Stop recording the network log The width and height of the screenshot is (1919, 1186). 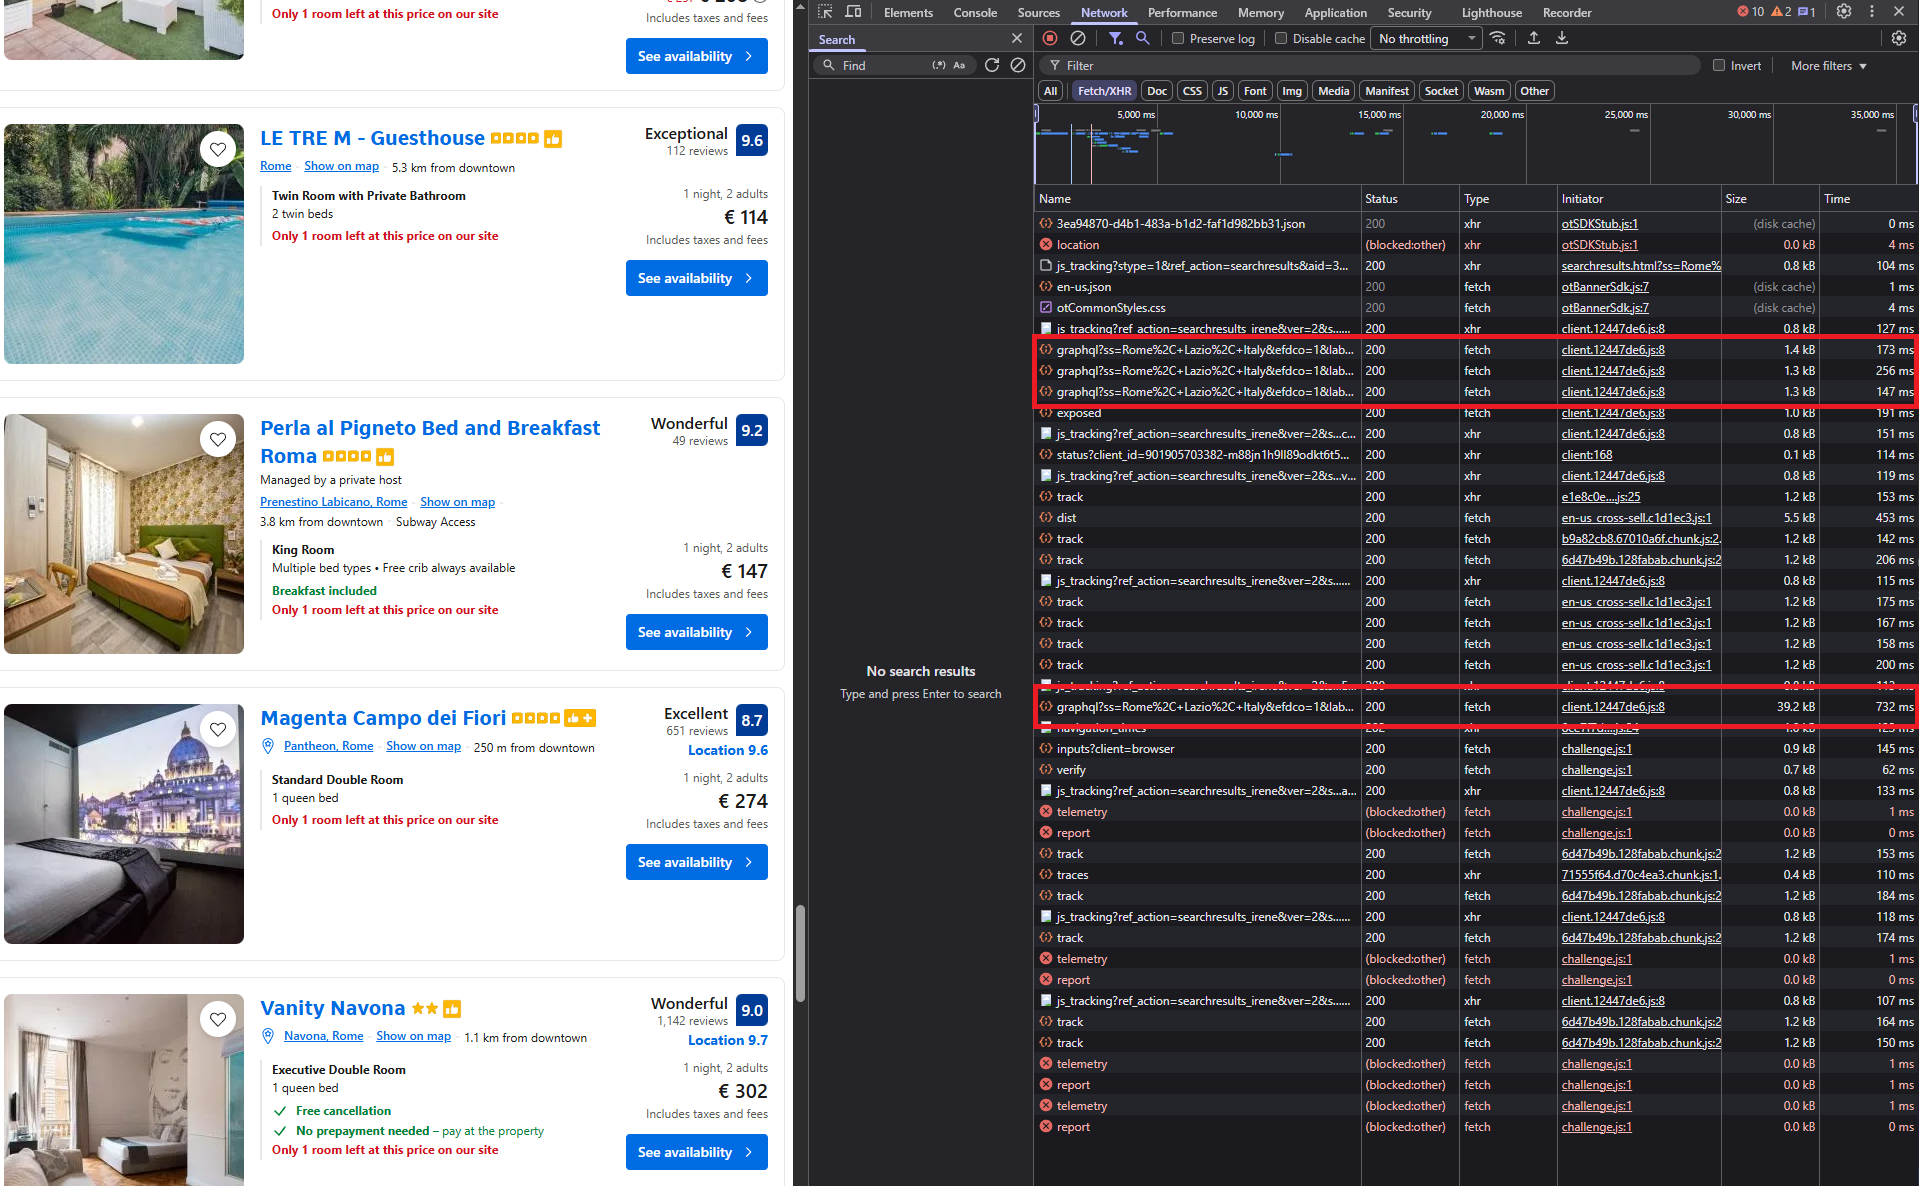pyautogui.click(x=1050, y=38)
